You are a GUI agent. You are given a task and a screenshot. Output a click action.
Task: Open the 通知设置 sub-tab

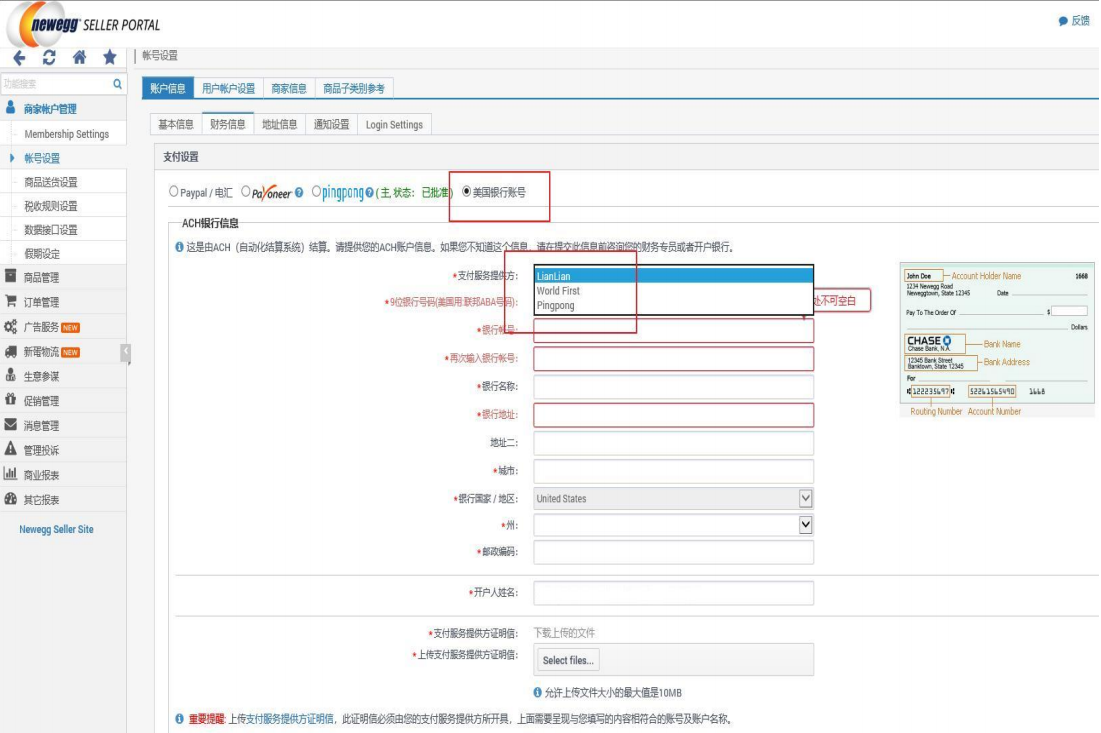pyautogui.click(x=331, y=124)
